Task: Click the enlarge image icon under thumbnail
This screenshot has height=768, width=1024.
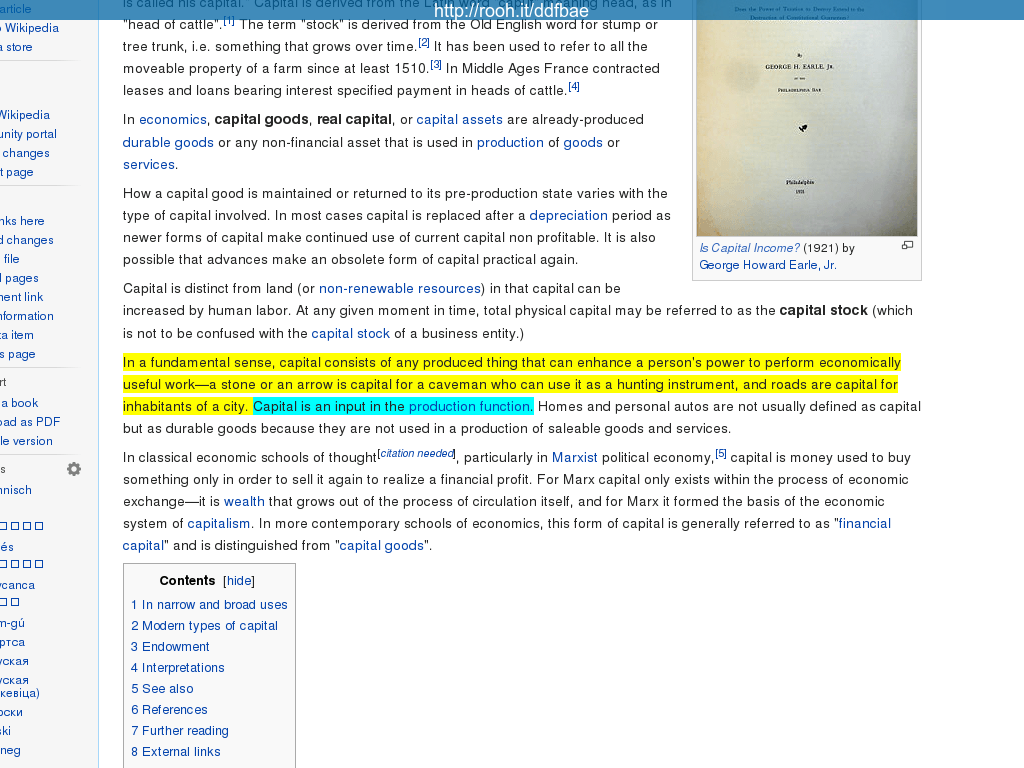Action: point(907,246)
